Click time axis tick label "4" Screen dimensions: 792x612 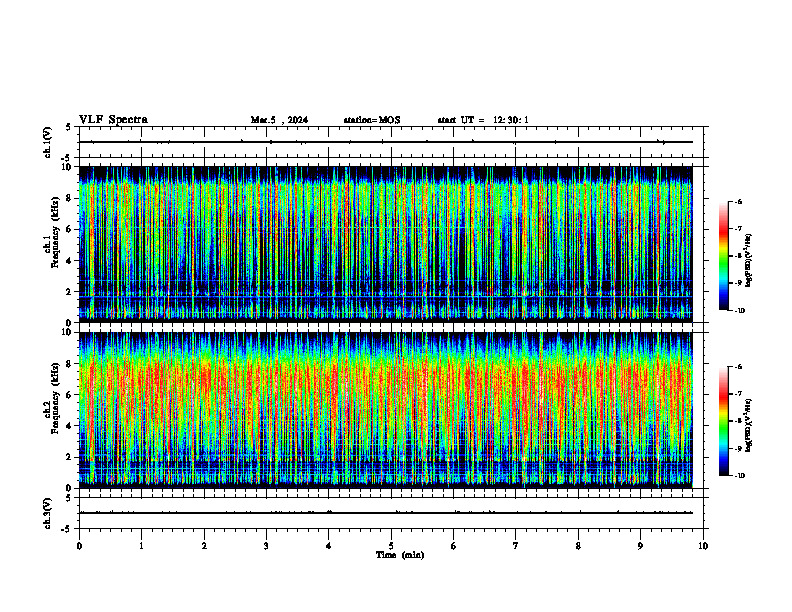[x=329, y=546]
